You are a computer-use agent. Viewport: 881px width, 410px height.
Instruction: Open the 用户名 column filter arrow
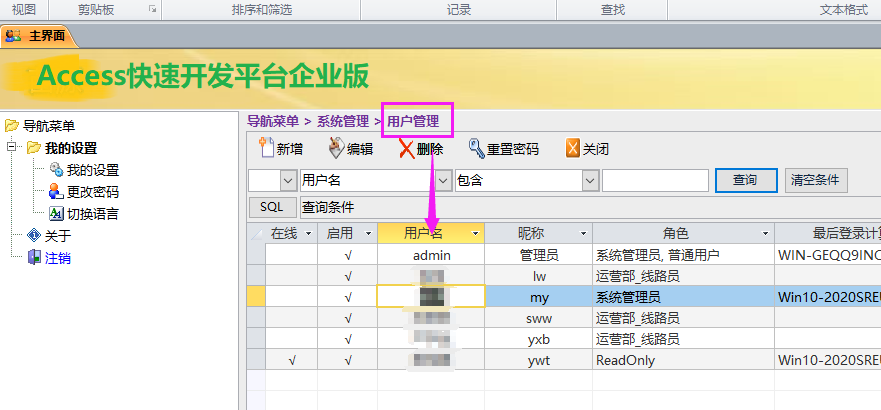[475, 234]
